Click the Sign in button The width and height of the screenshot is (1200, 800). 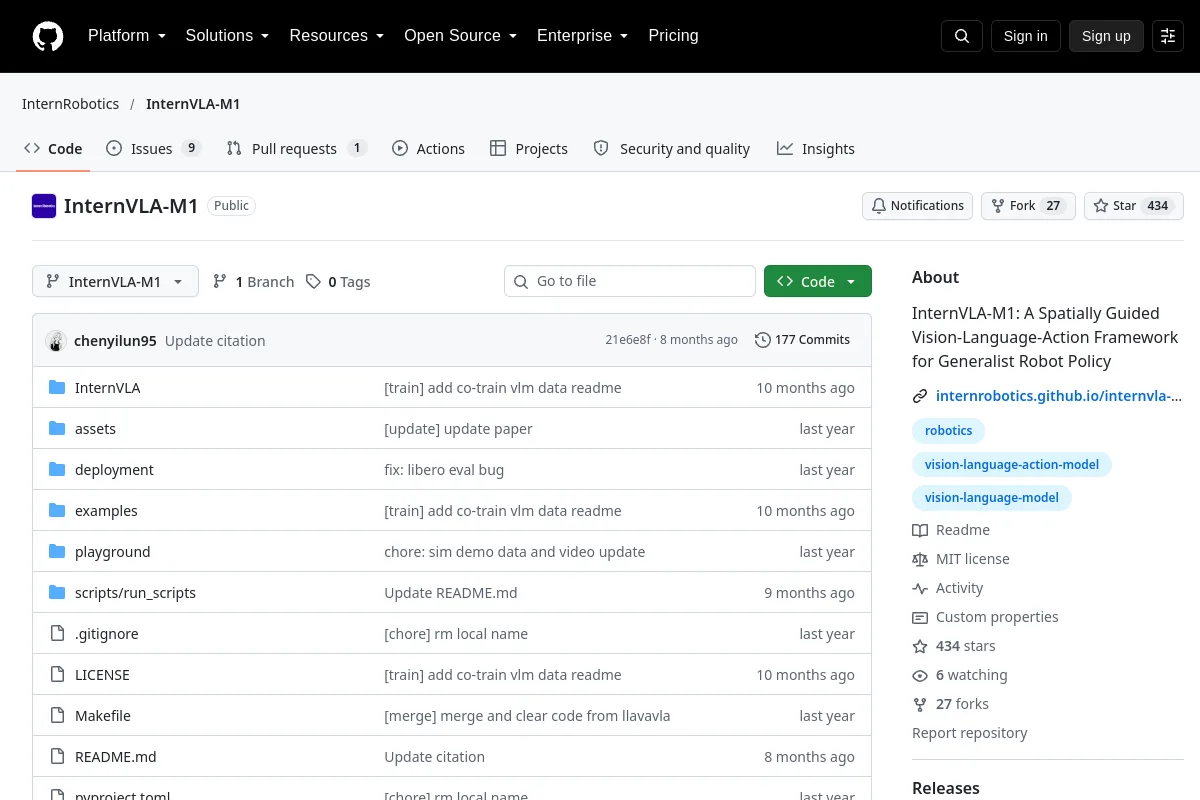1026,36
